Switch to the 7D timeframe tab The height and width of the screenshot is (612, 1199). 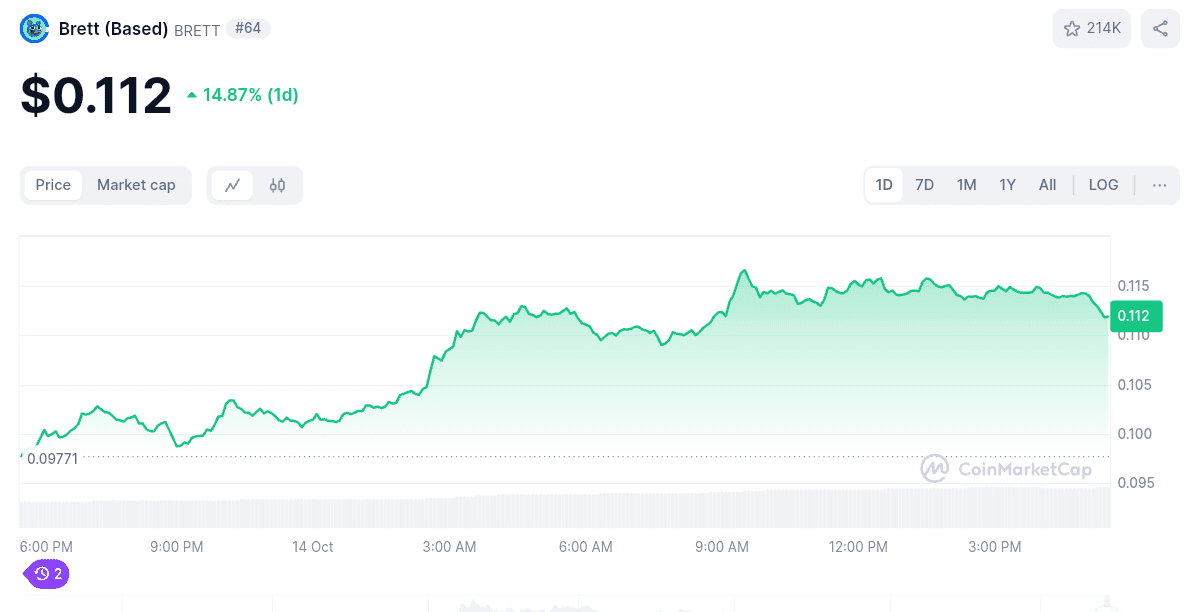coord(923,185)
